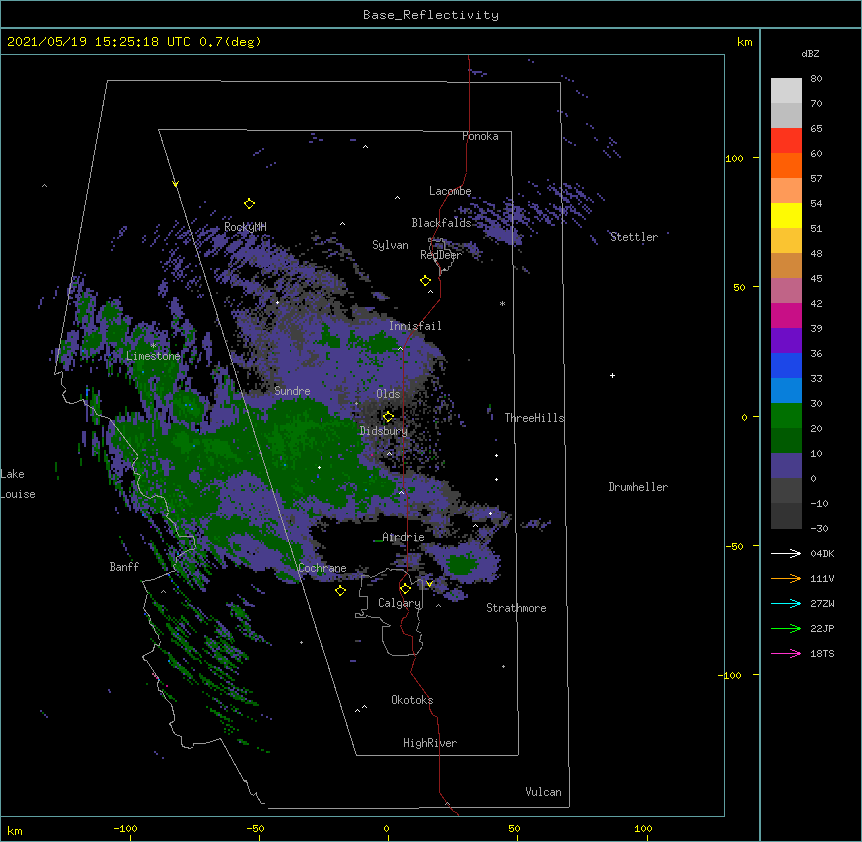Select the 42 dBZ magenta swatch
The image size is (862, 842).
pyautogui.click(x=786, y=315)
